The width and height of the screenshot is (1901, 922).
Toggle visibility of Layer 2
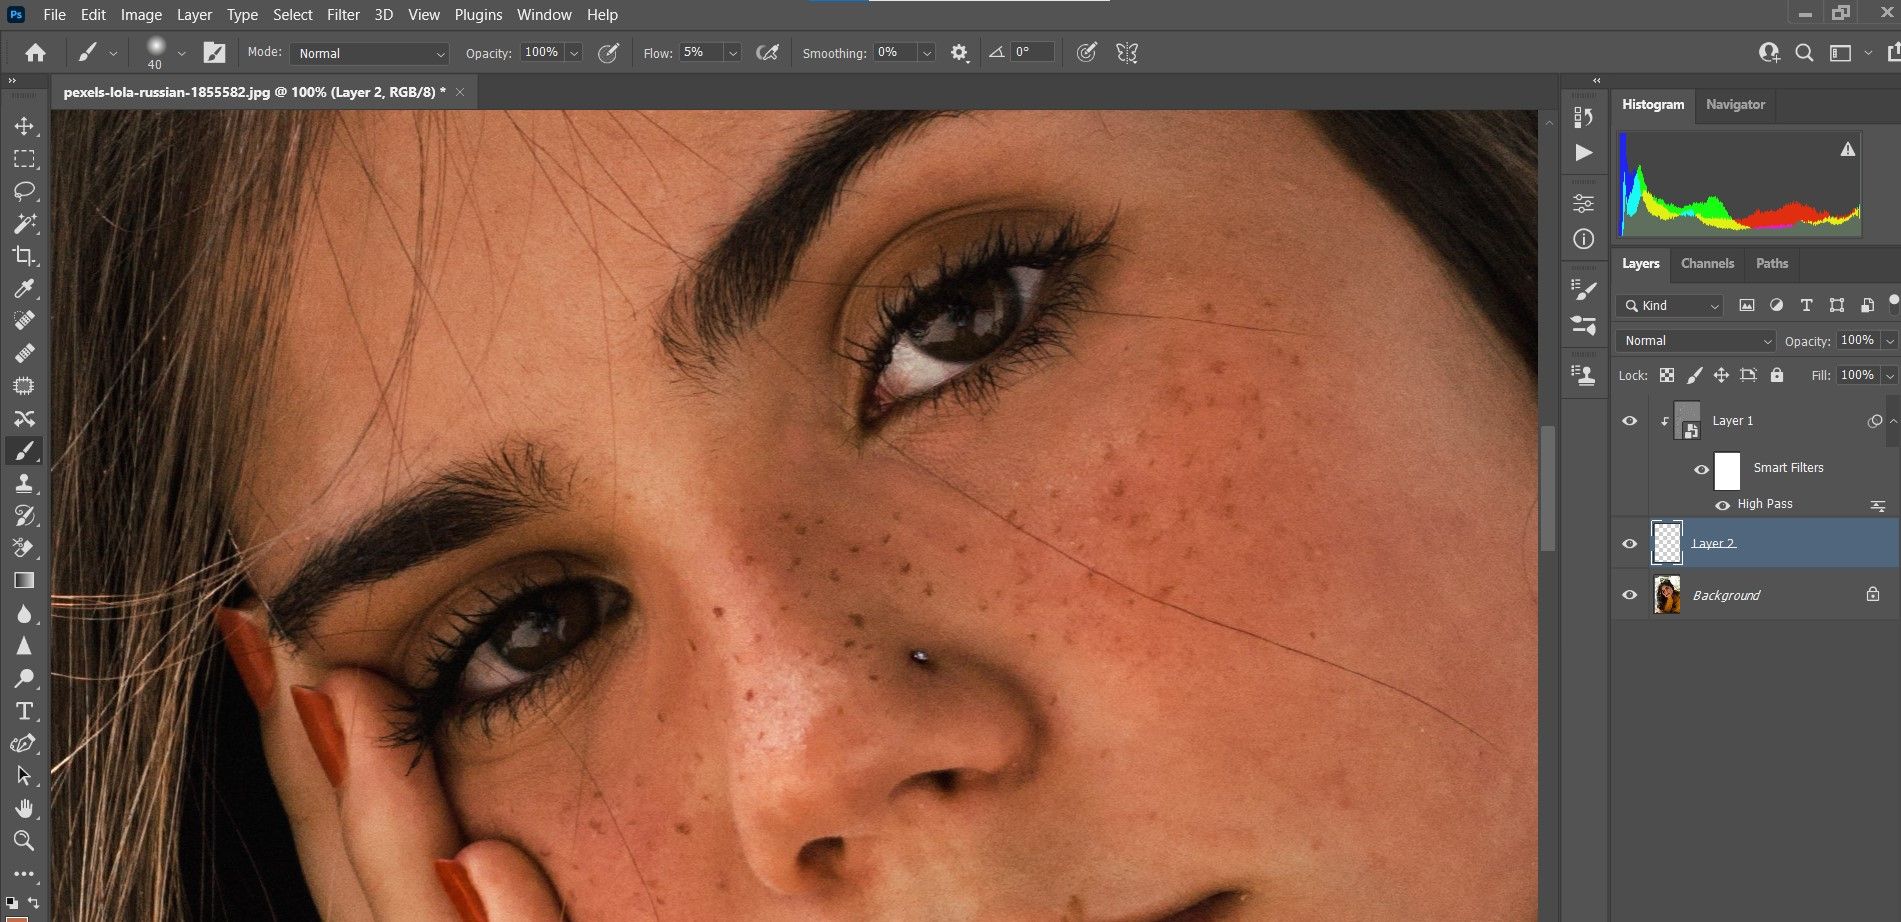tap(1629, 544)
